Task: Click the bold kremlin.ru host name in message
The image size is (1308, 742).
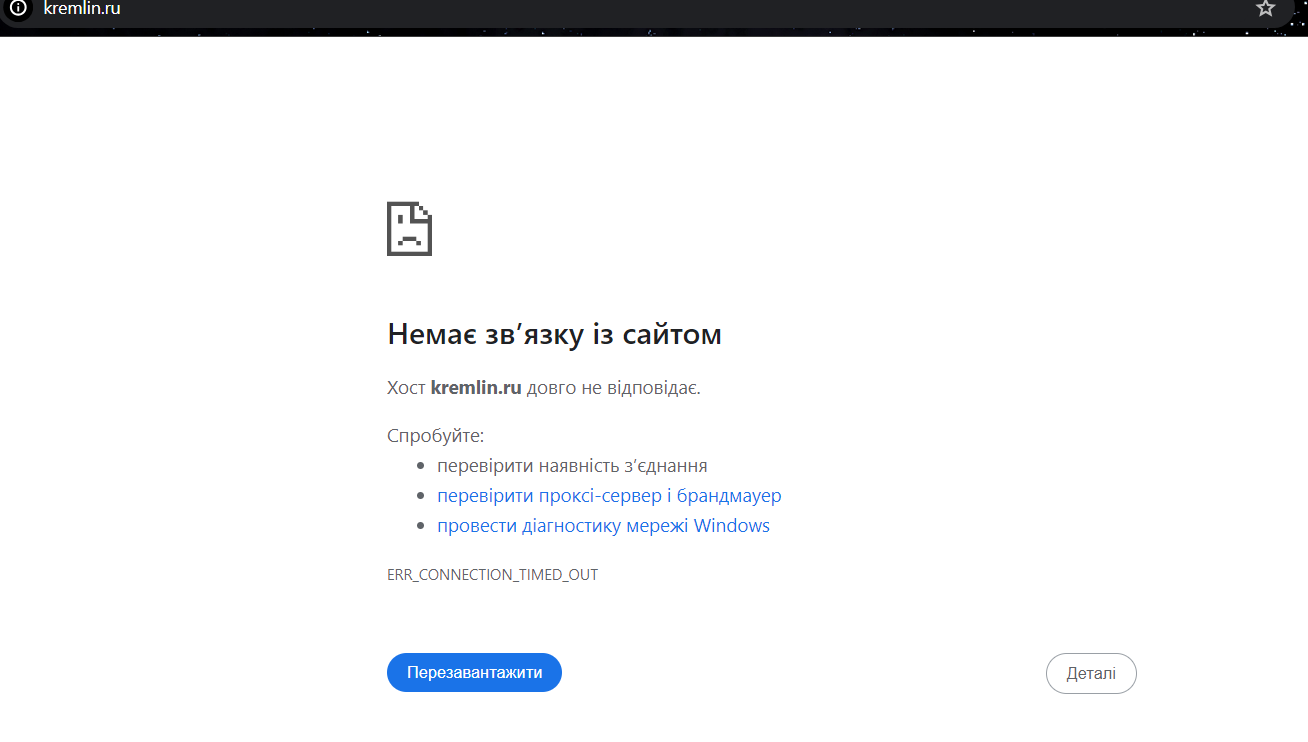Action: pyautogui.click(x=476, y=388)
